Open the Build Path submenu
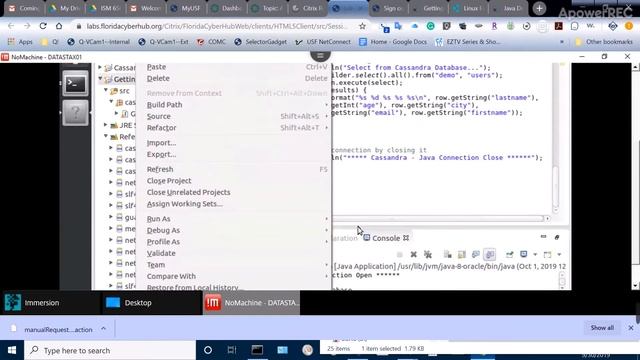 tap(234, 105)
